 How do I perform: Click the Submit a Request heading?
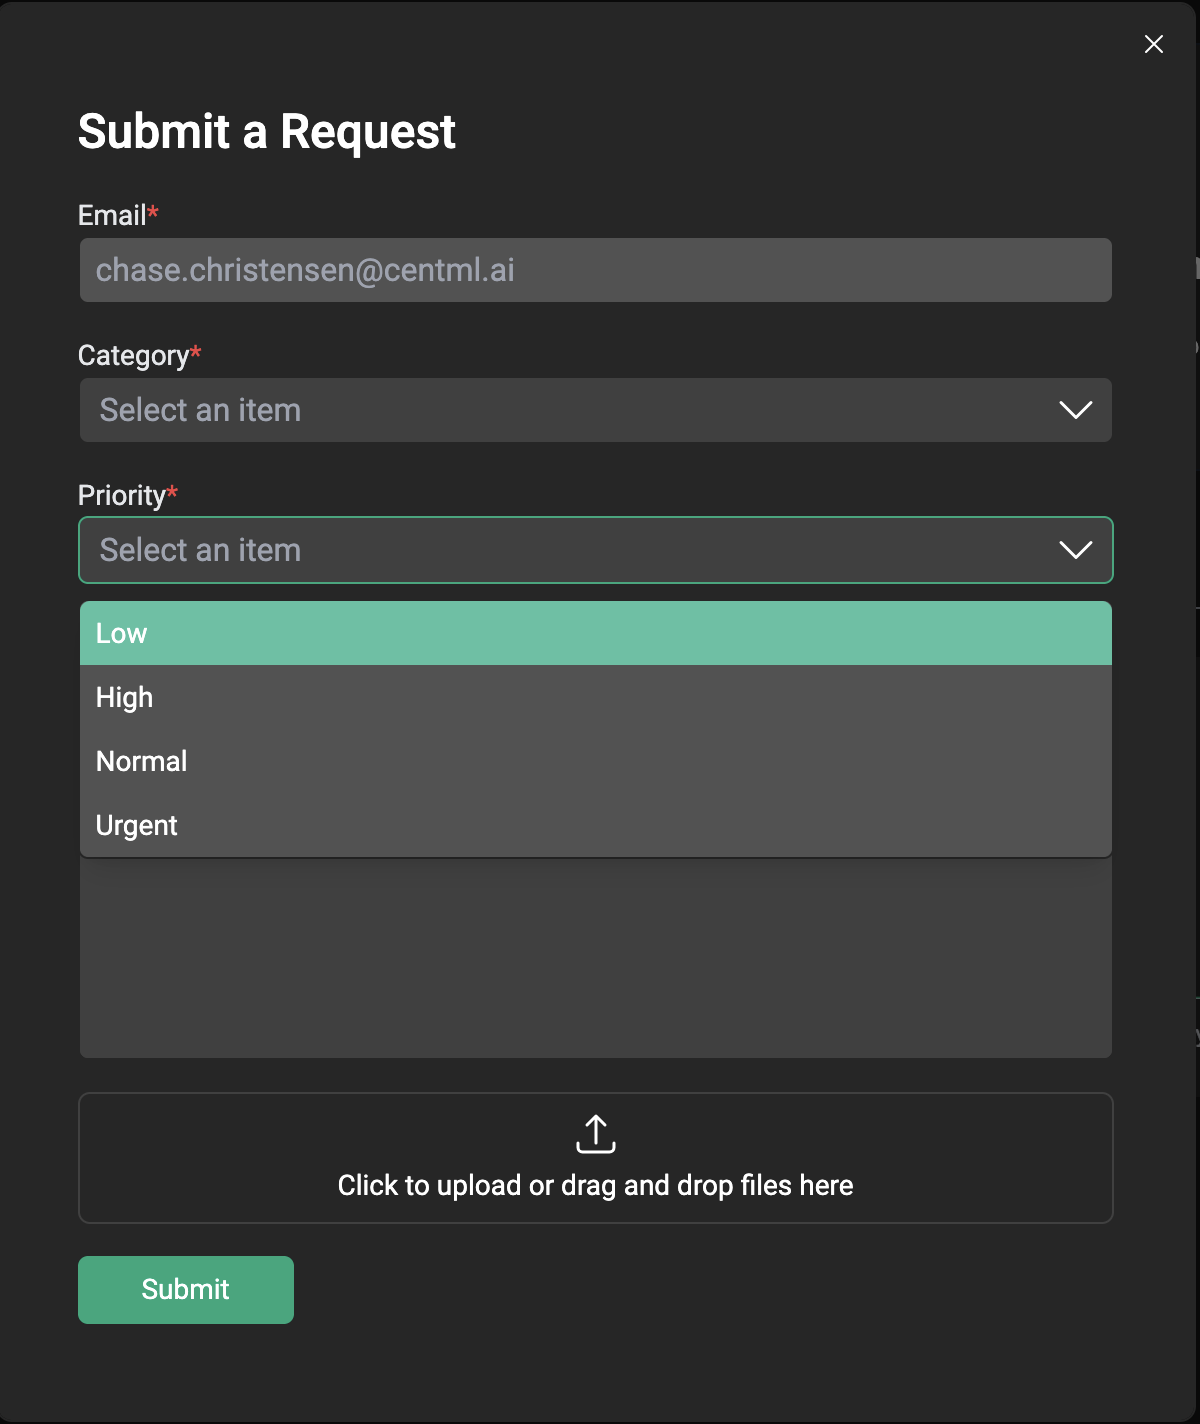point(267,132)
